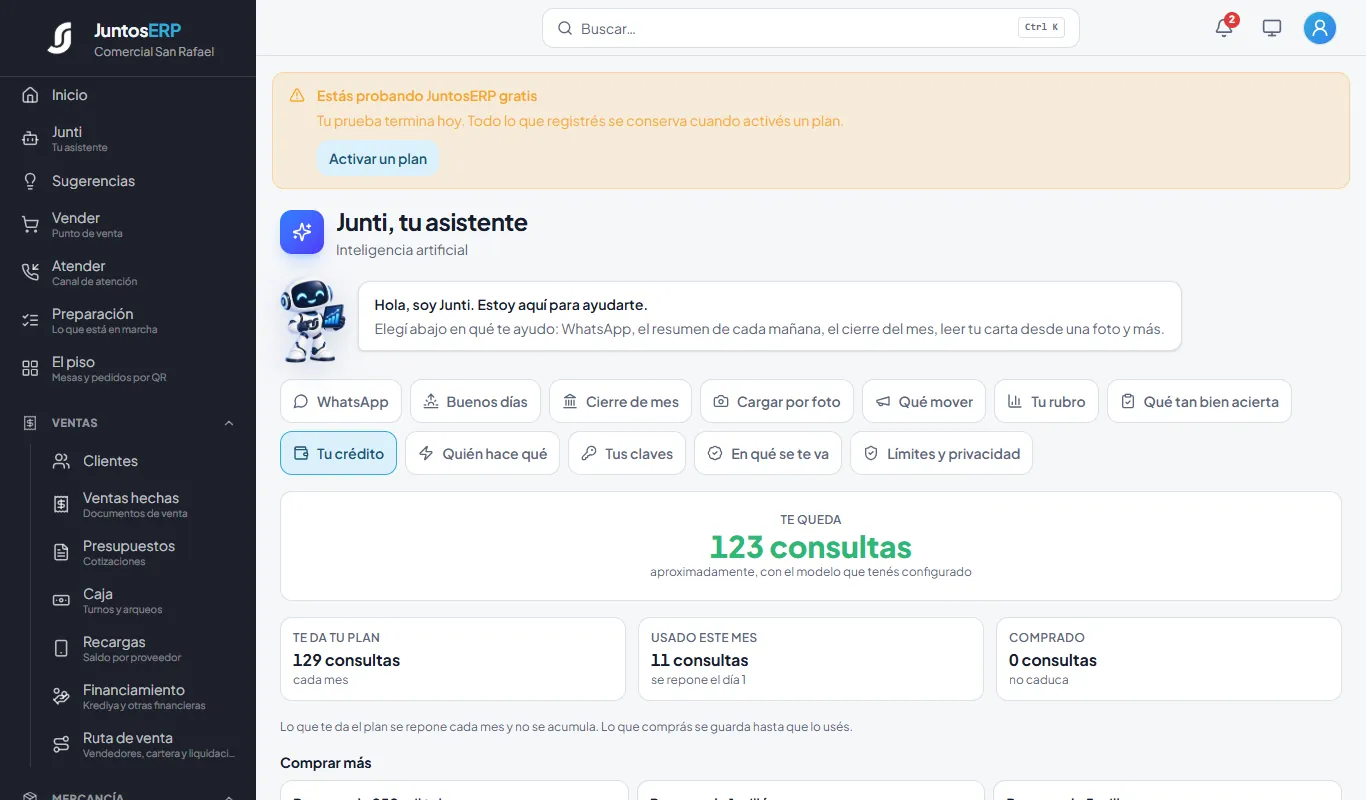Viewport: 1366px width, 800px height.
Task: Open the Tu rubro tab
Action: tap(1046, 401)
